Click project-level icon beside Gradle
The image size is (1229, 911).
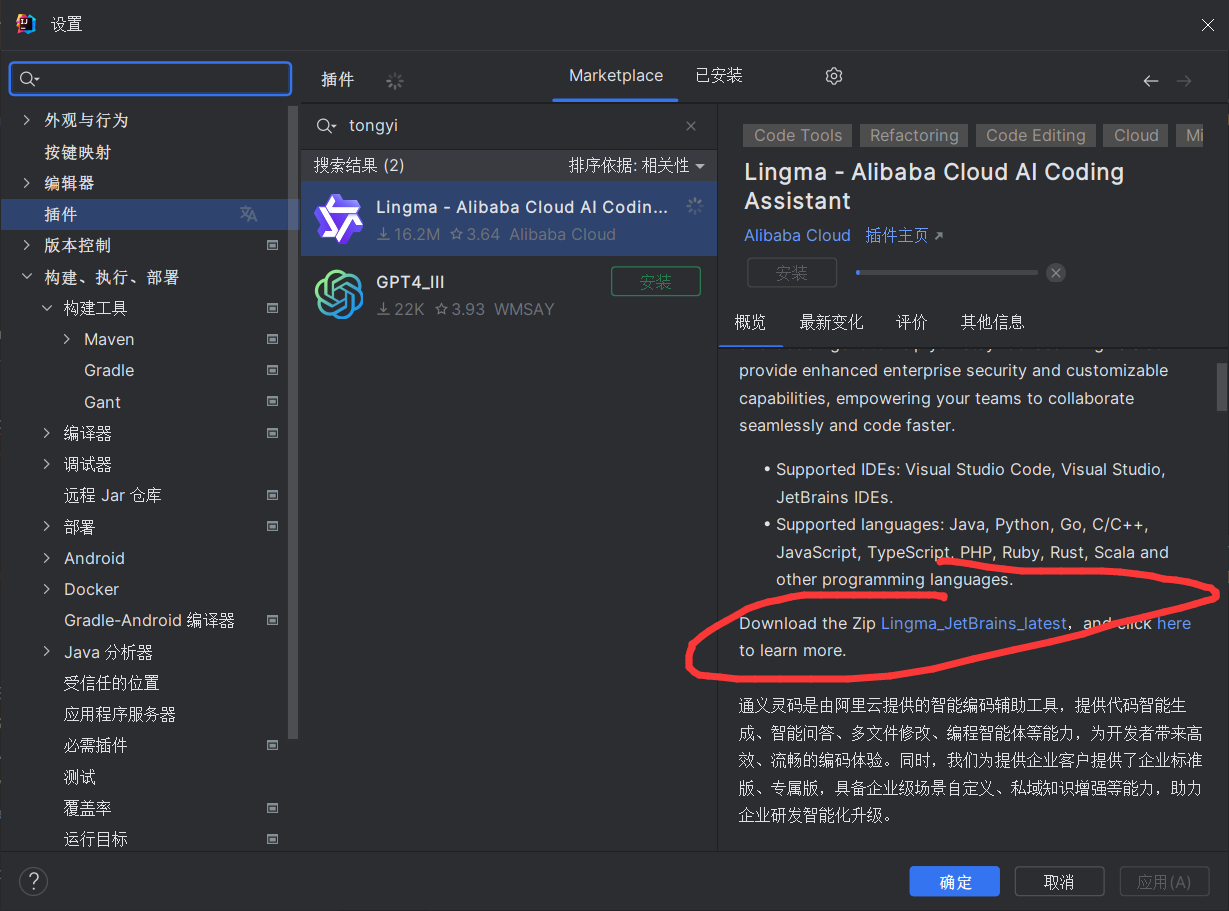coord(272,370)
